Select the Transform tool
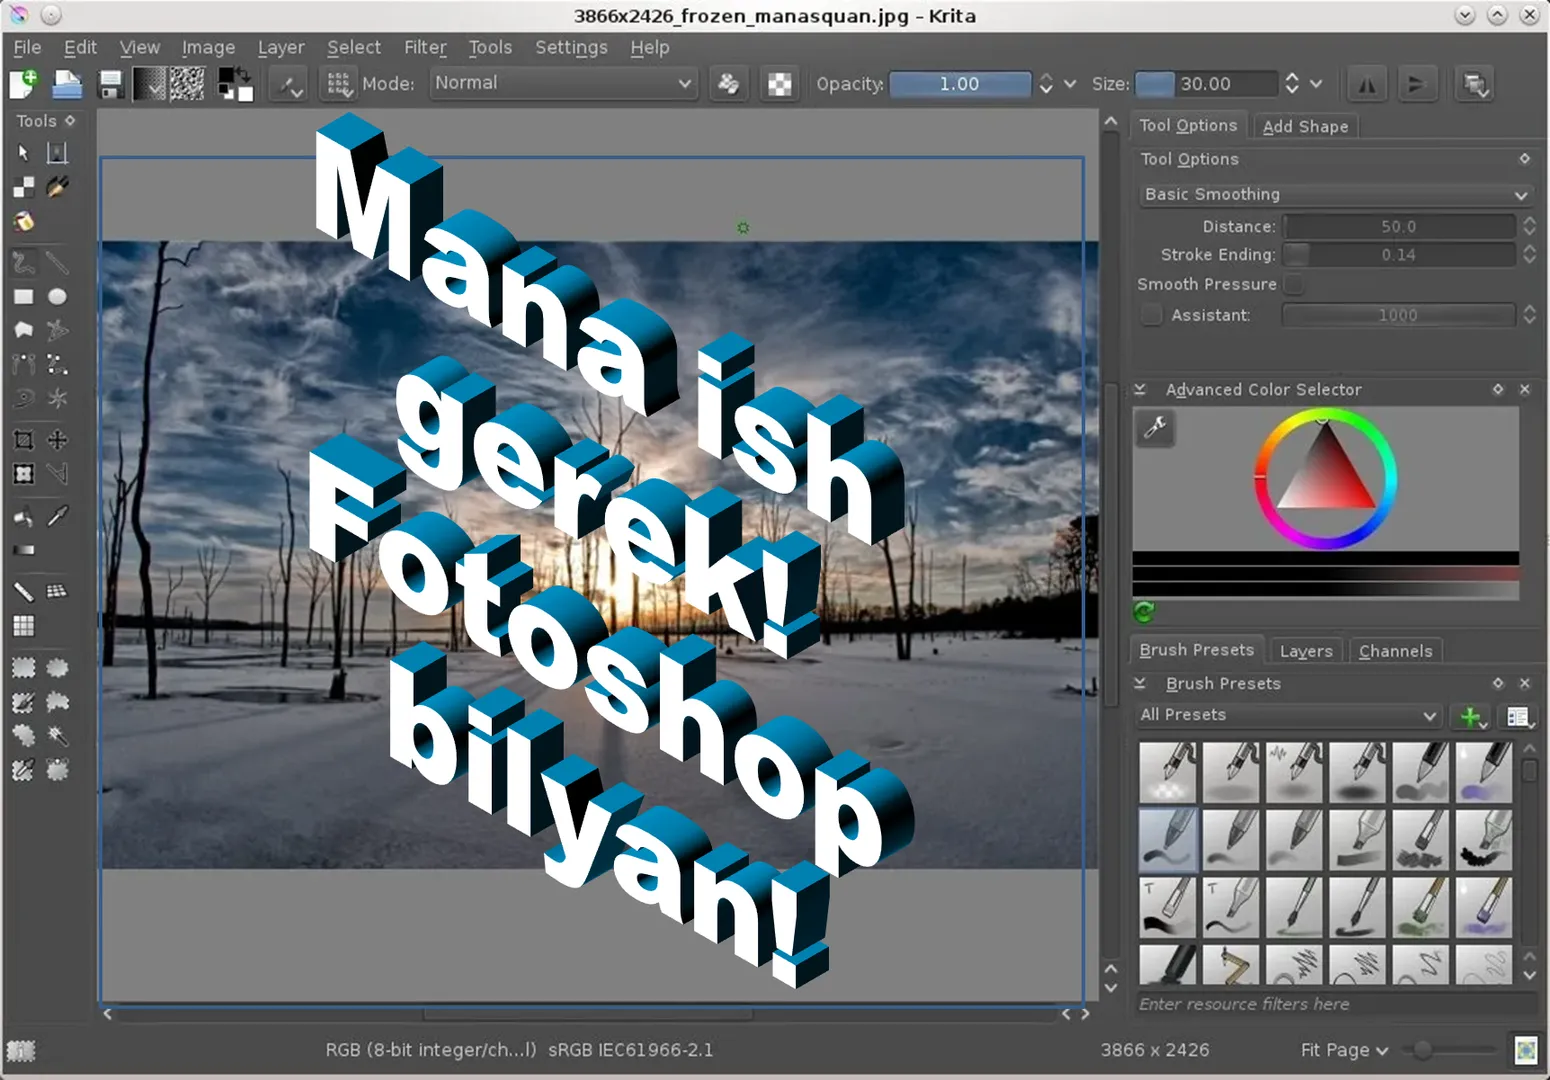The width and height of the screenshot is (1550, 1080). [x=23, y=474]
